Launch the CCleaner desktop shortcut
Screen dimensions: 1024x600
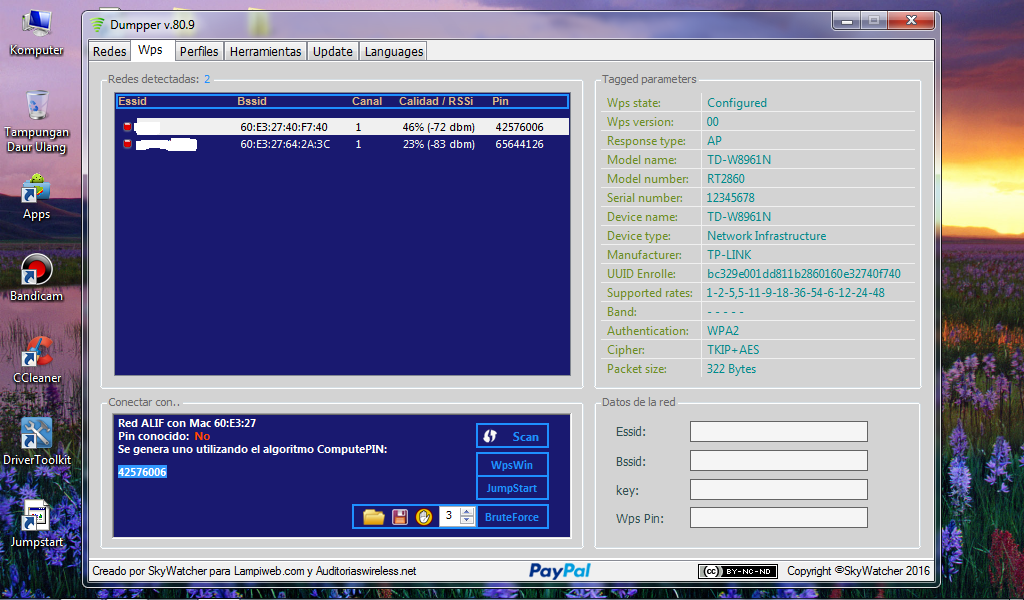coord(37,360)
